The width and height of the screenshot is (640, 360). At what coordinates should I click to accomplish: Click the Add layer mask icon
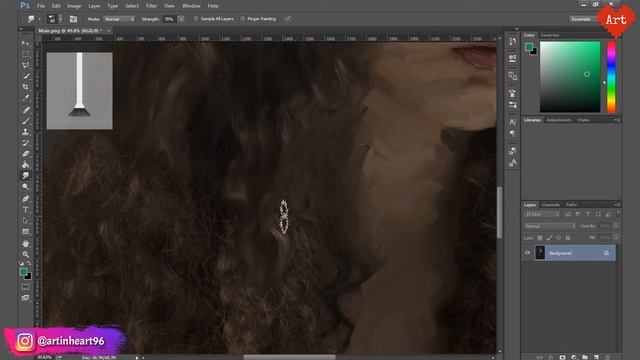(562, 357)
